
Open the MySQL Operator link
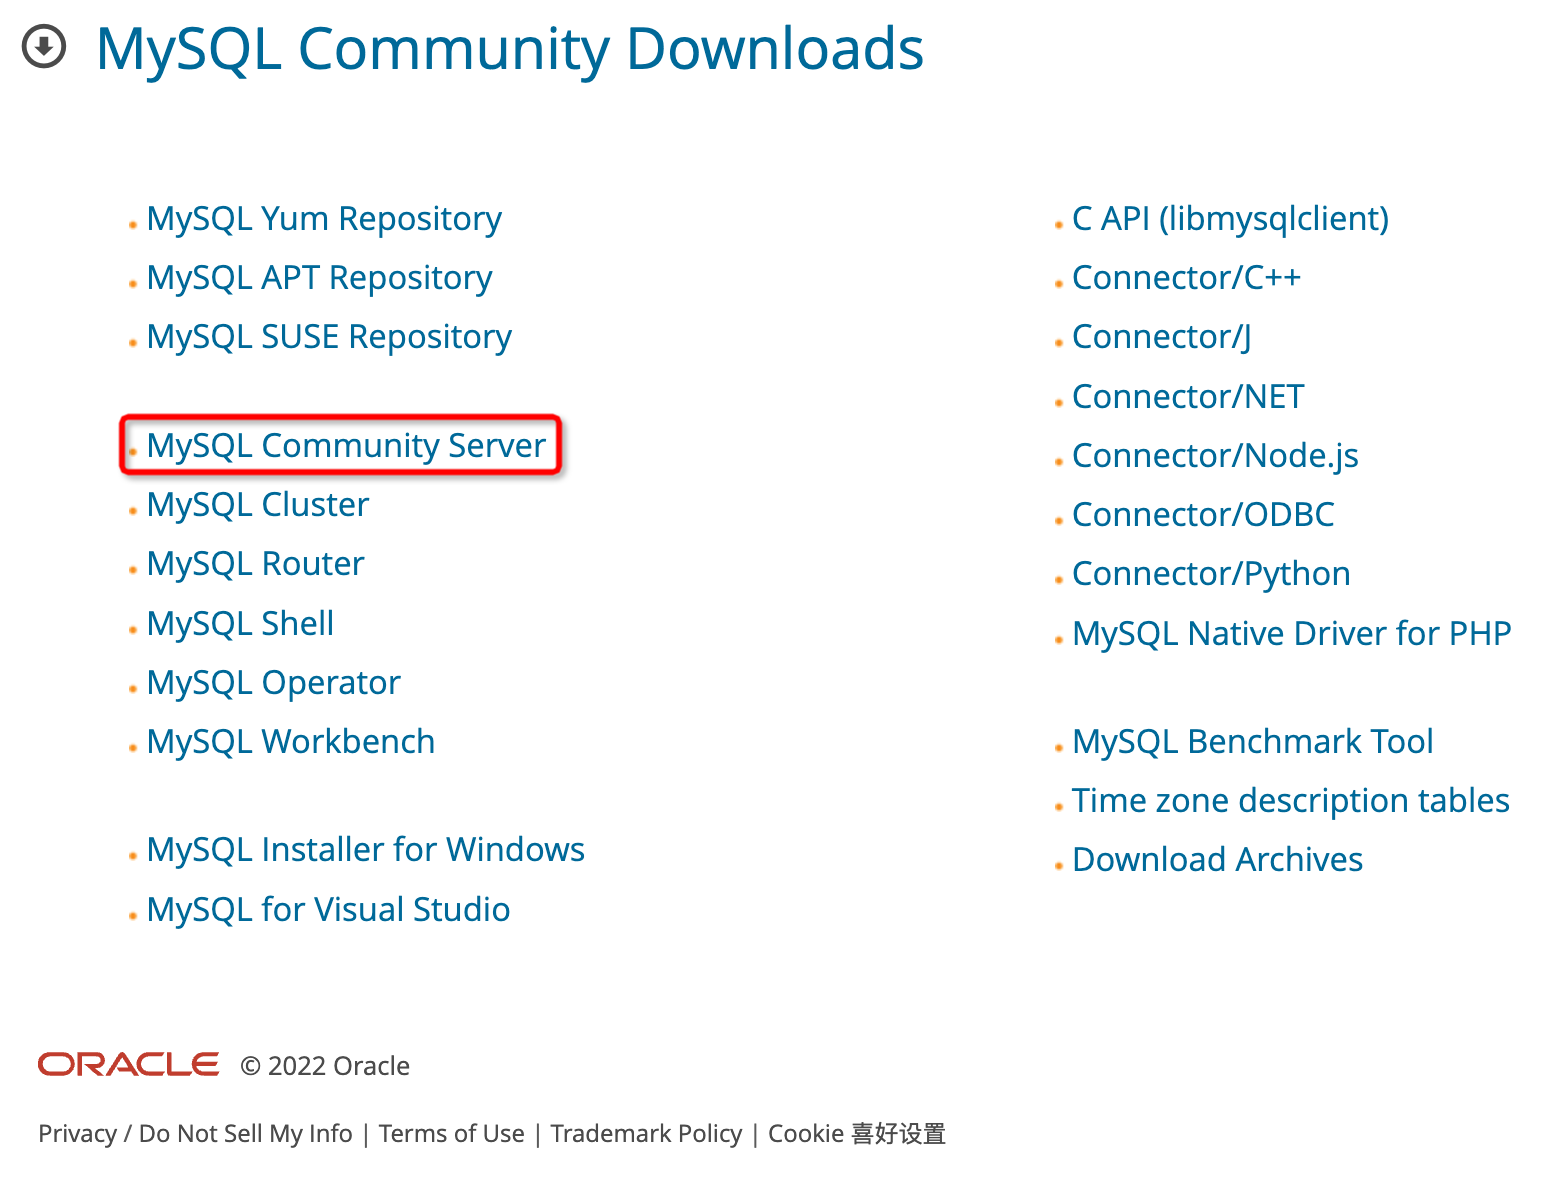273,683
